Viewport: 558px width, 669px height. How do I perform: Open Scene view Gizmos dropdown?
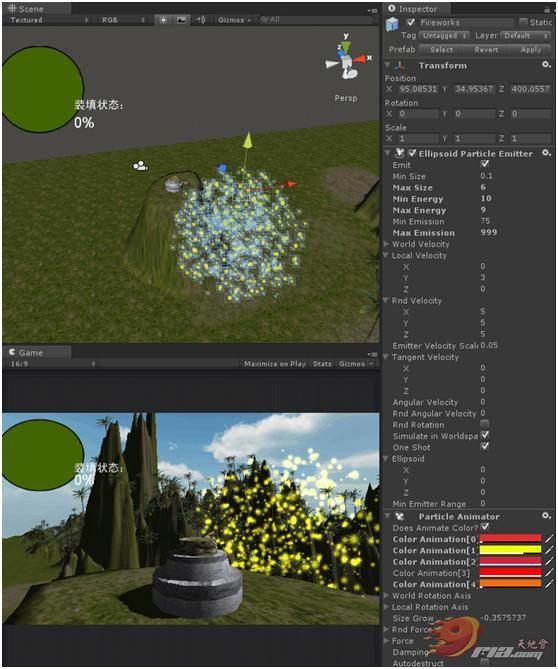pyautogui.click(x=234, y=20)
